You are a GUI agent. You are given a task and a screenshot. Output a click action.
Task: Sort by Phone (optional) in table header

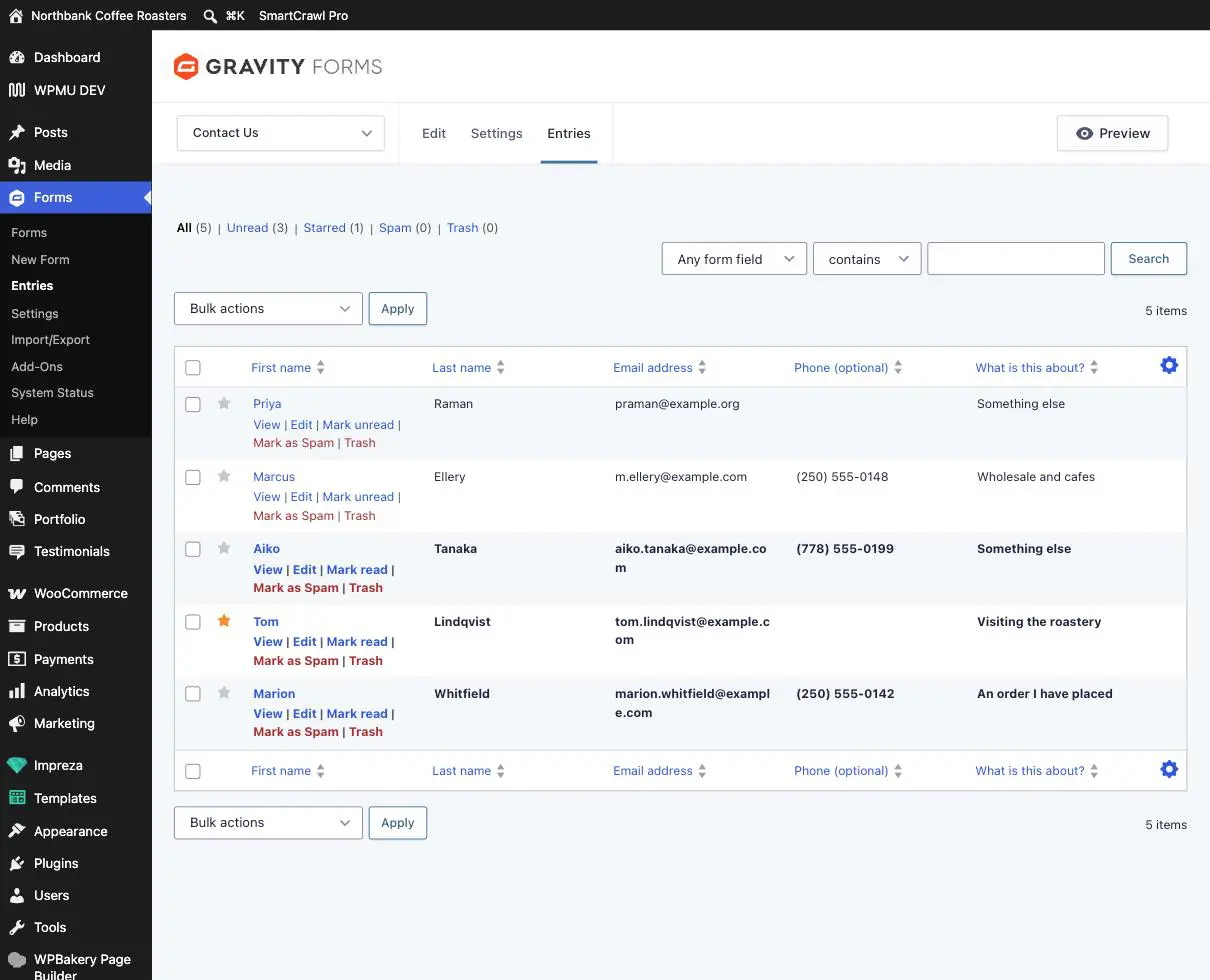pos(848,368)
